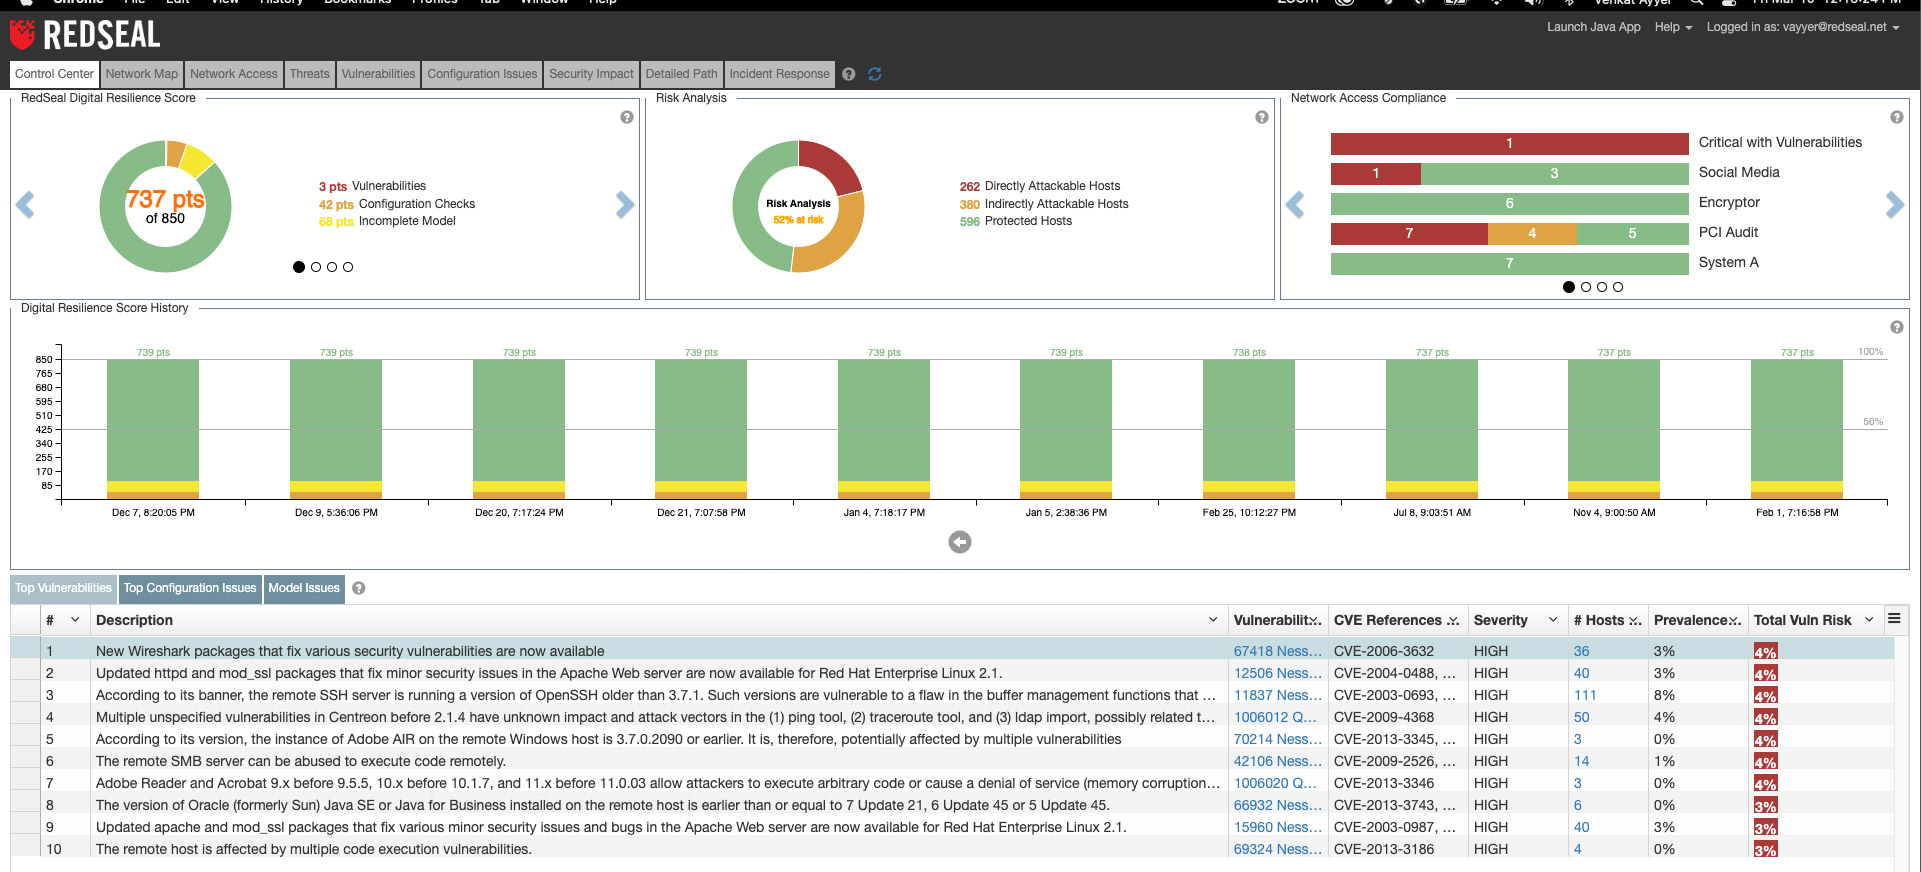Click hosts count 111 link
1921x872 pixels.
pyautogui.click(x=1585, y=695)
